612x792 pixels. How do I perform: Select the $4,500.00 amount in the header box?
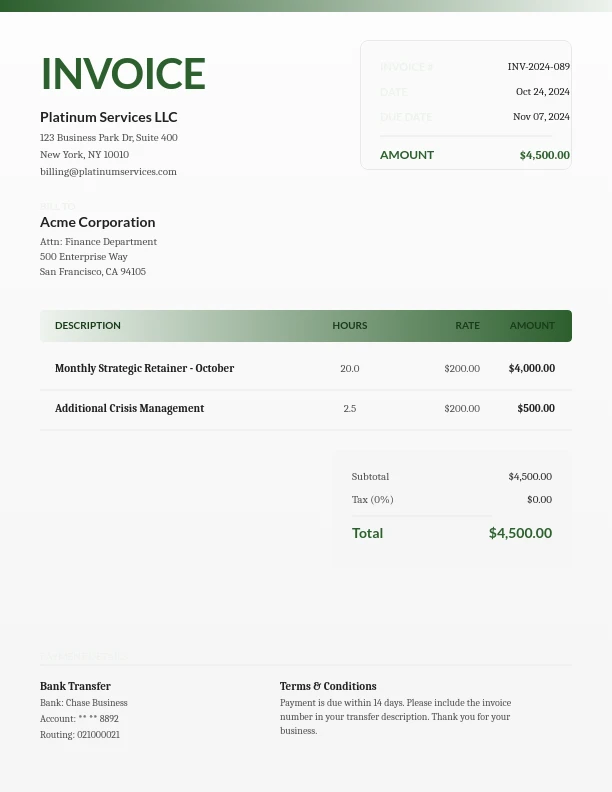pyautogui.click(x=544, y=155)
